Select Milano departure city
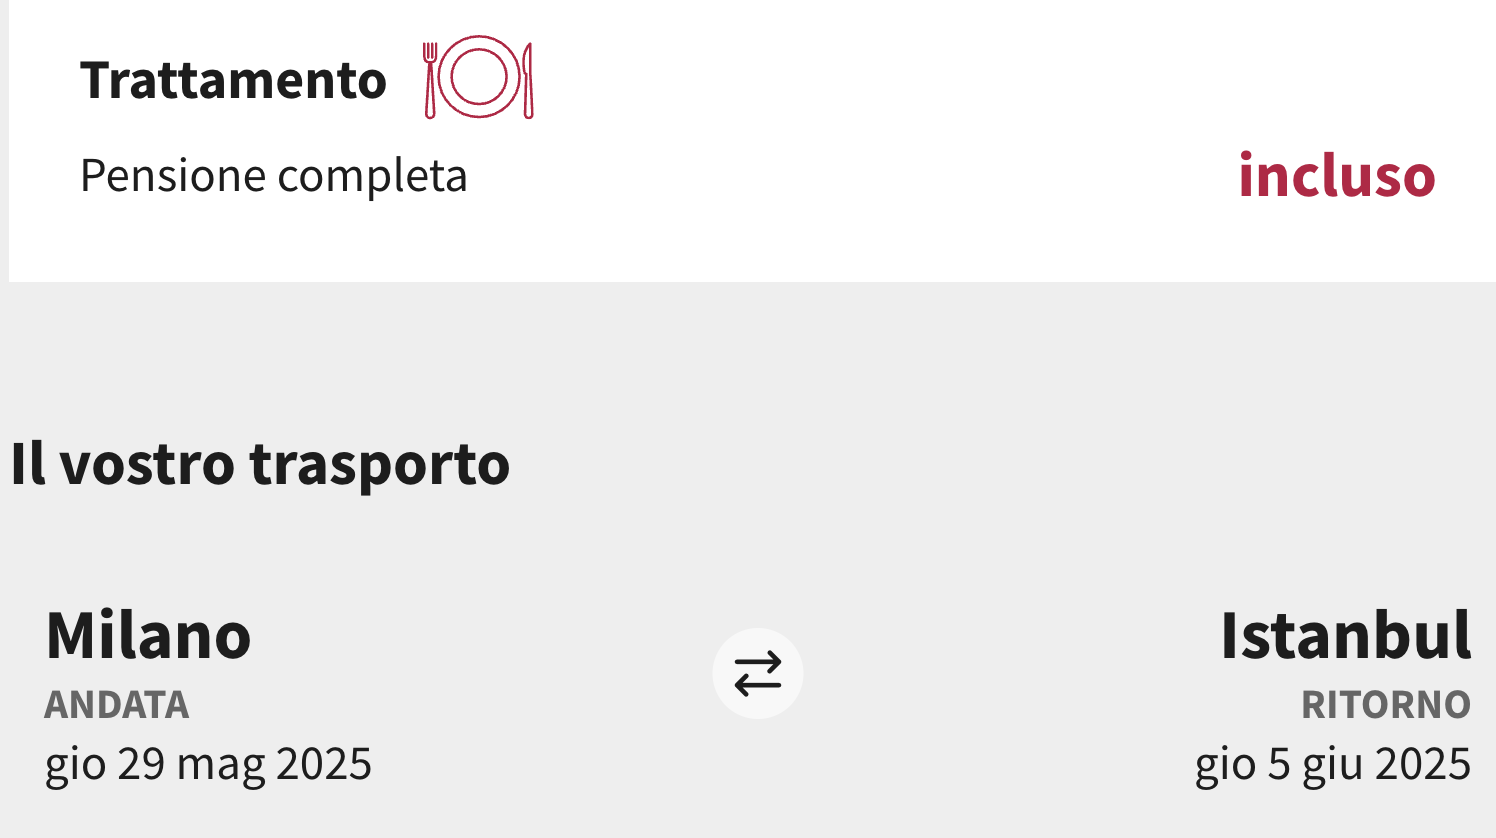Screen dimensions: 1496x838 tap(148, 635)
